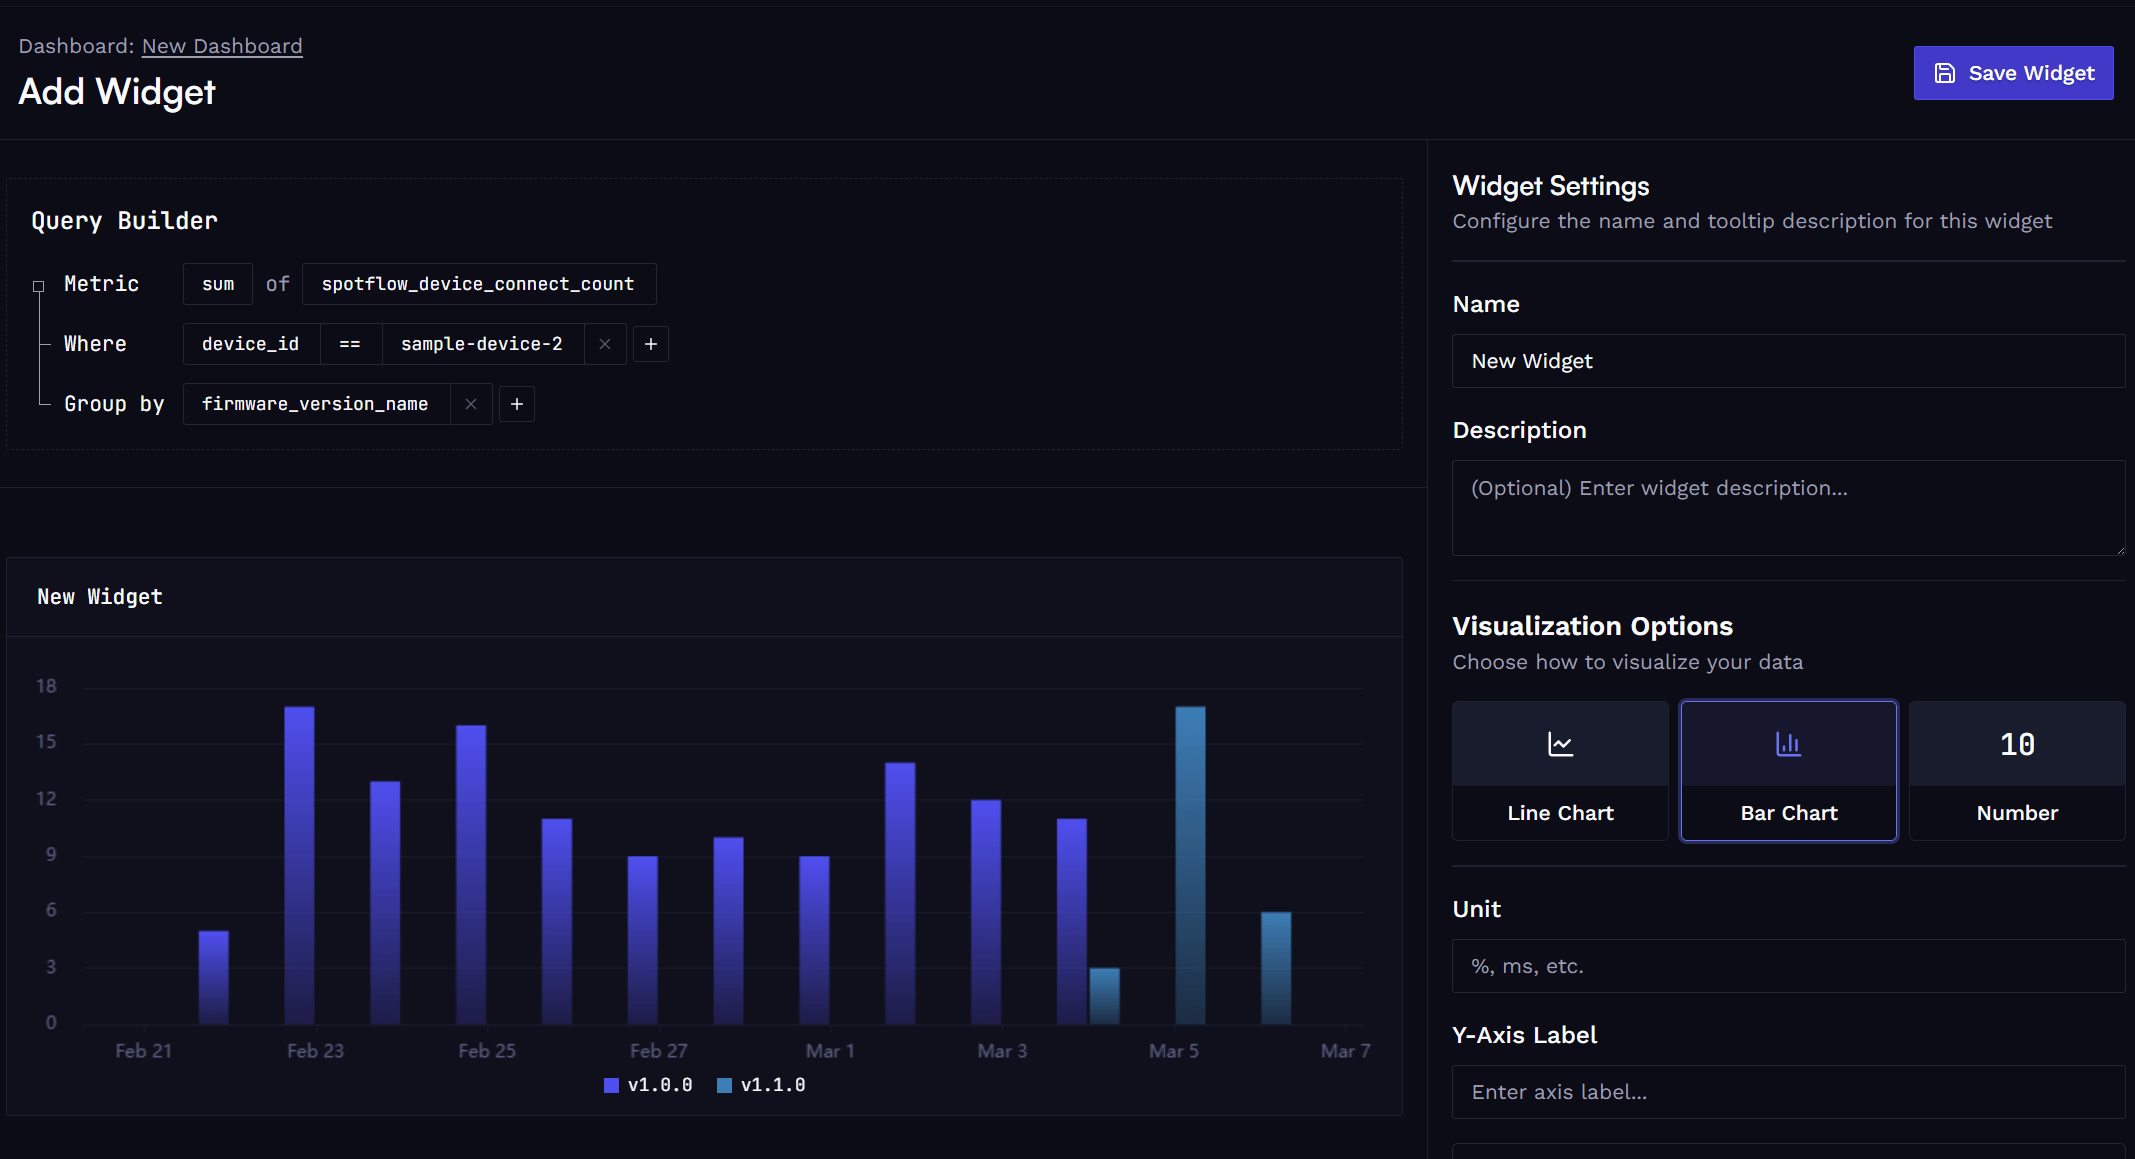Remove firmware_version_name grouping with the × icon
2135x1159 pixels.
point(471,404)
